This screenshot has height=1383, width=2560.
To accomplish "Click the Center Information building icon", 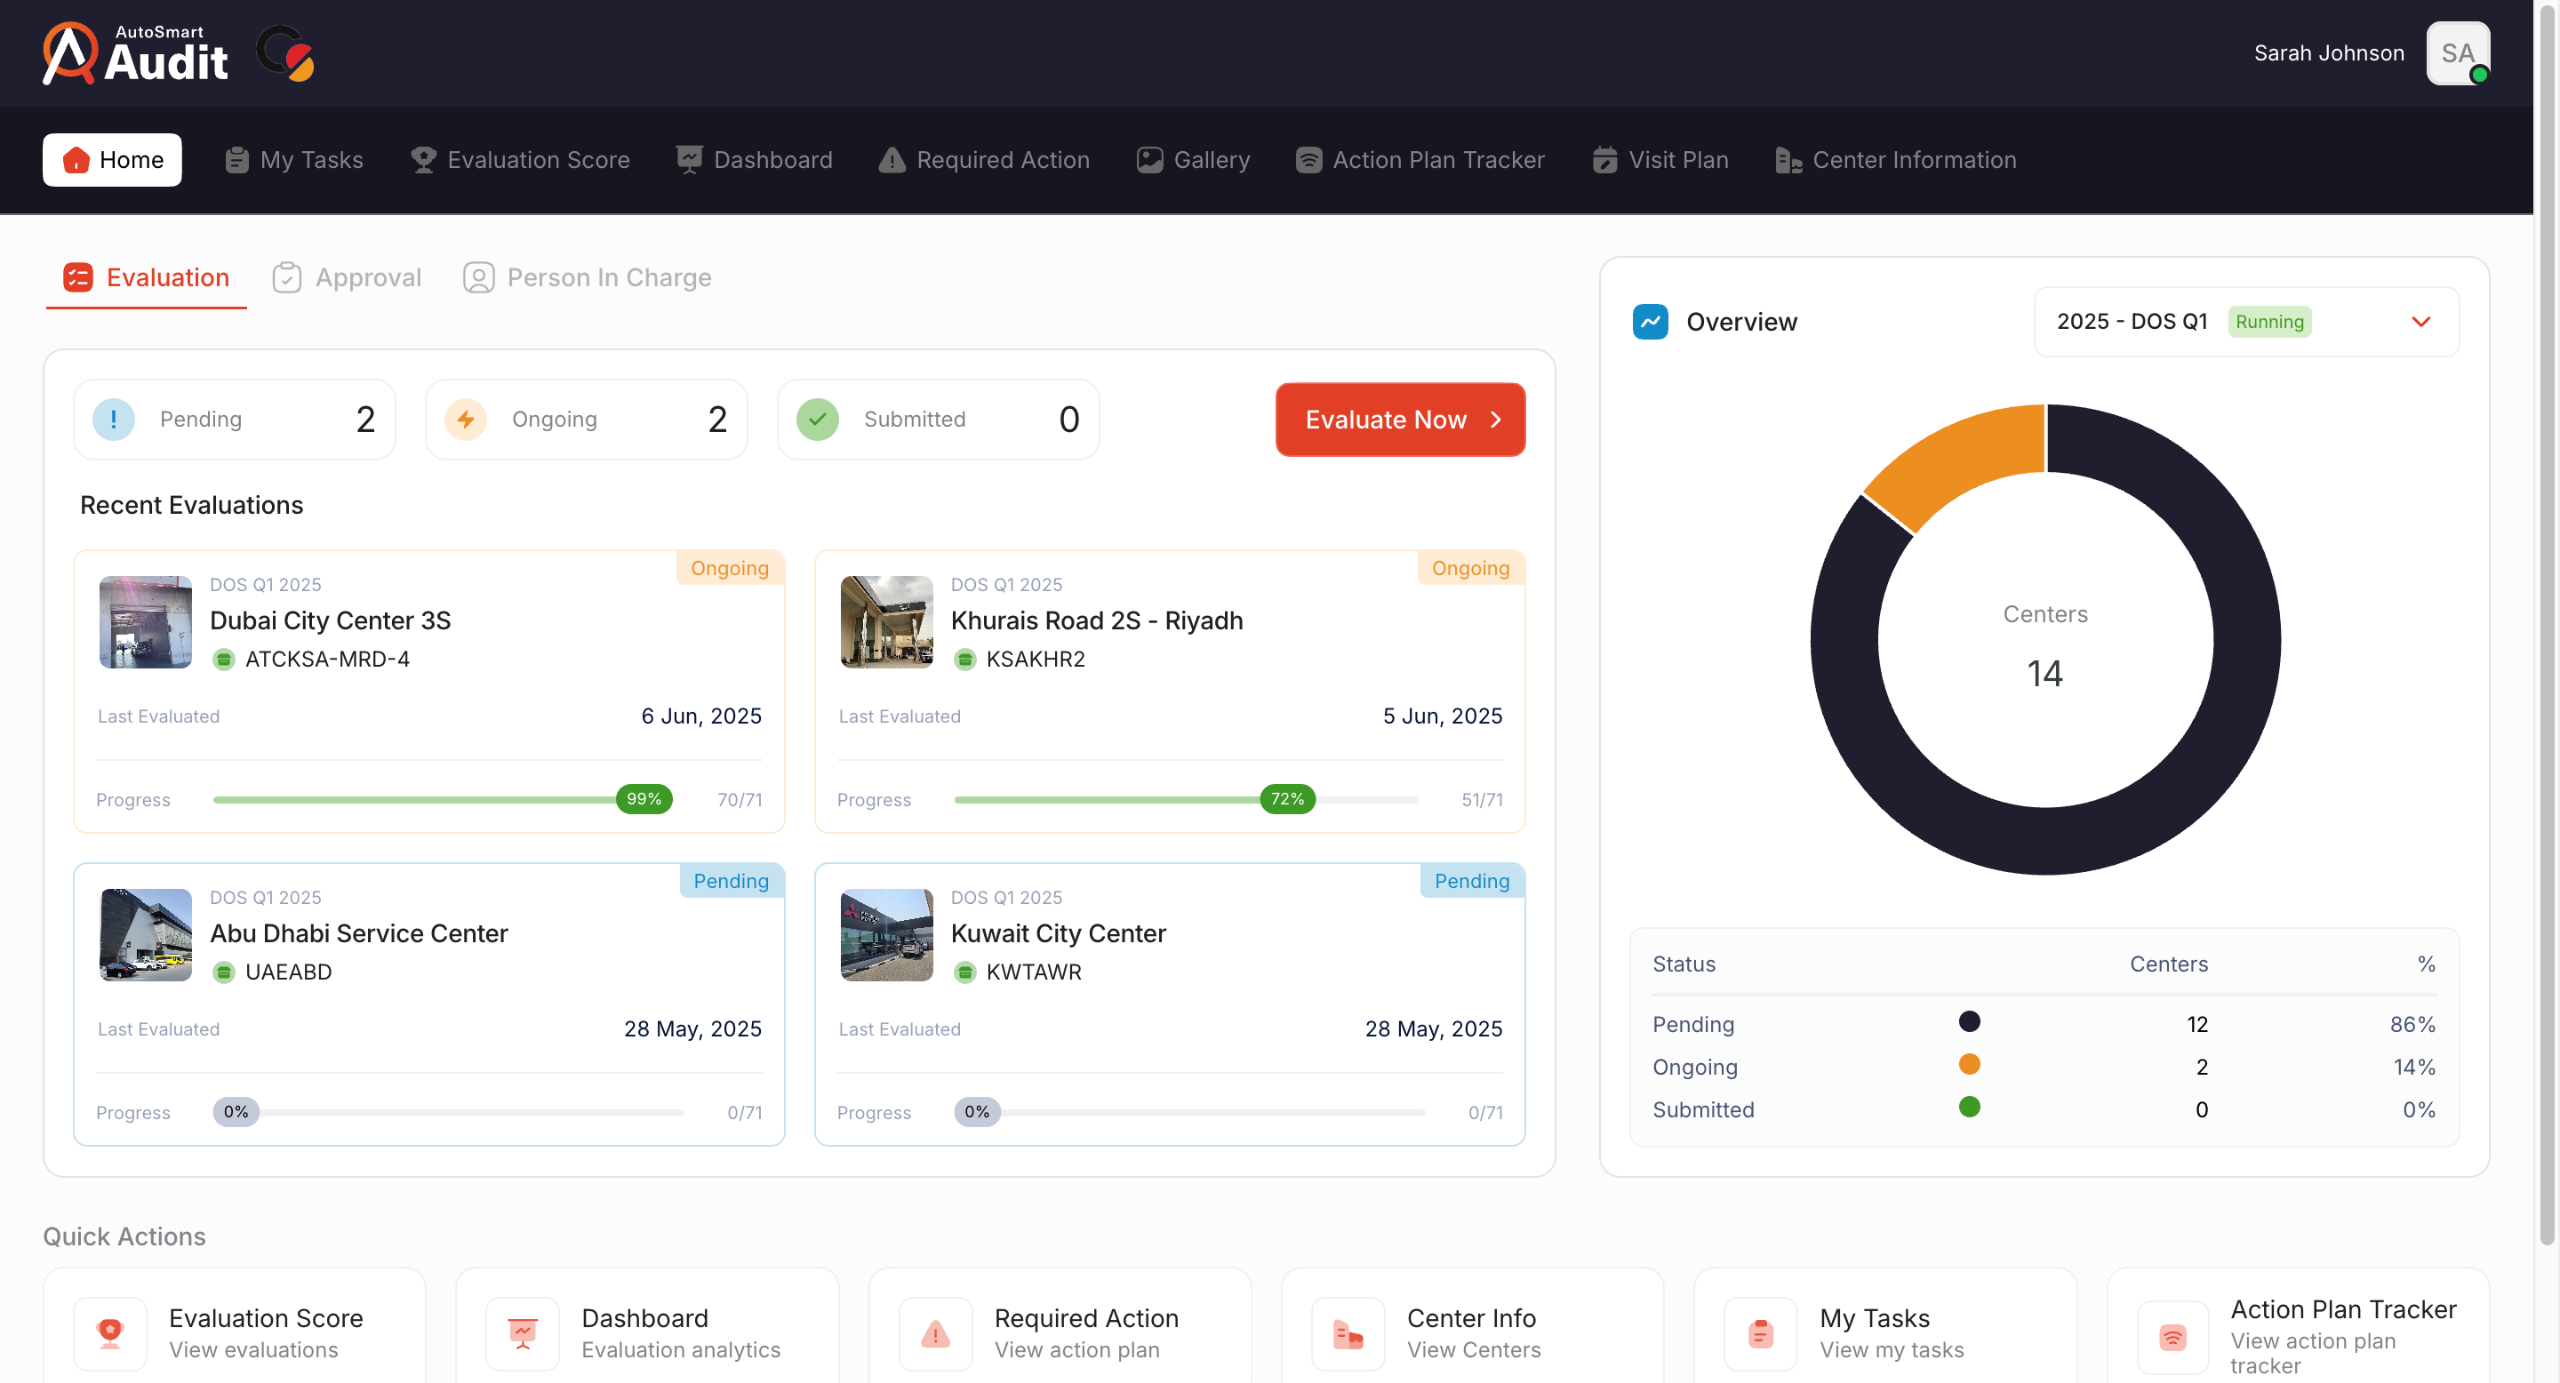I will pyautogui.click(x=1787, y=160).
